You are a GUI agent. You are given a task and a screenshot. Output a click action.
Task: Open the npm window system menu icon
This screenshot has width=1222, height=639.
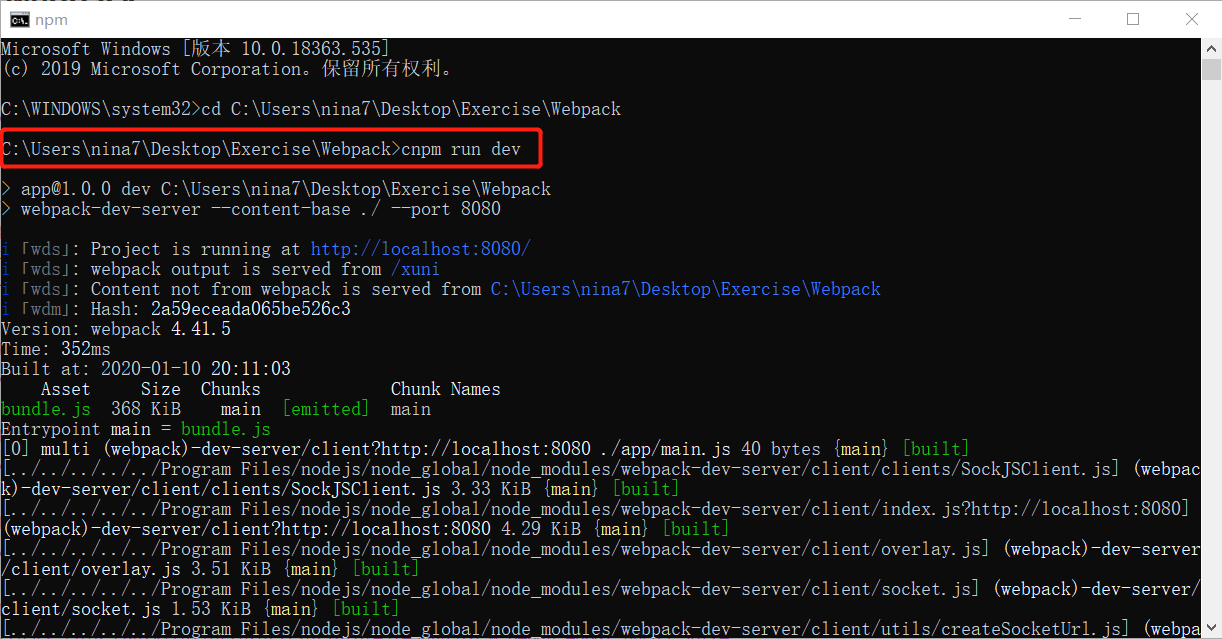[x=19, y=19]
